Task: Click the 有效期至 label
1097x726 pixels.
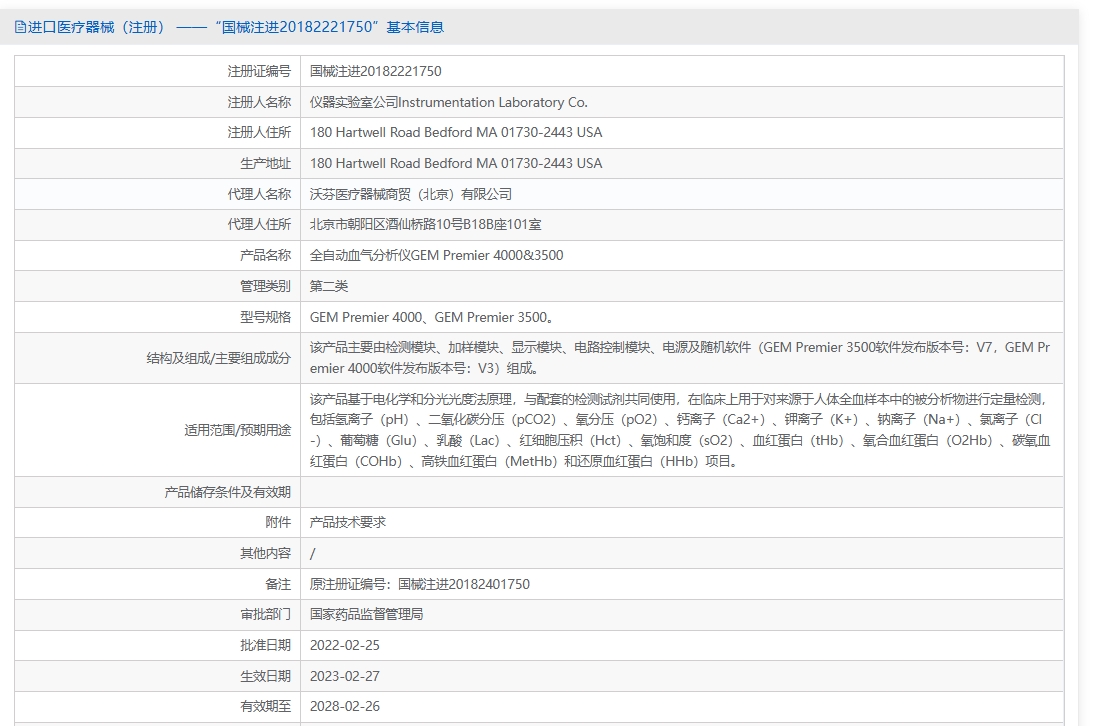Action: 265,706
